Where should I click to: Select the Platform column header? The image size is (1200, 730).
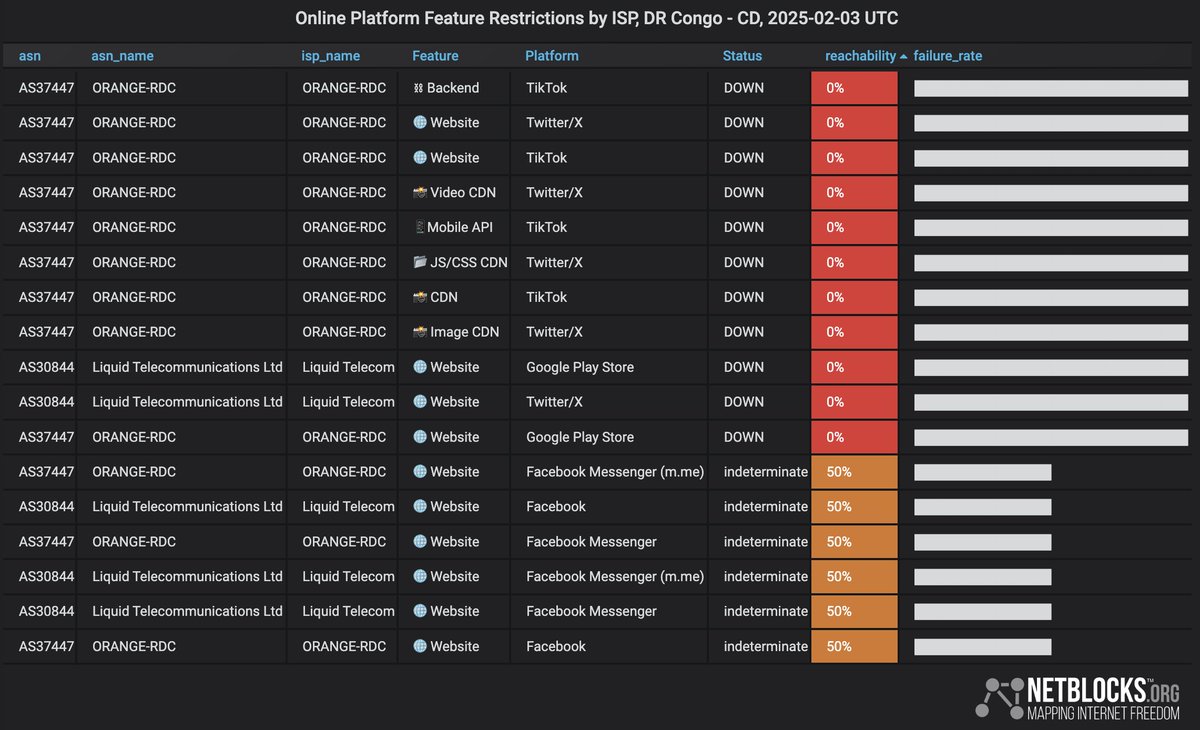click(552, 56)
